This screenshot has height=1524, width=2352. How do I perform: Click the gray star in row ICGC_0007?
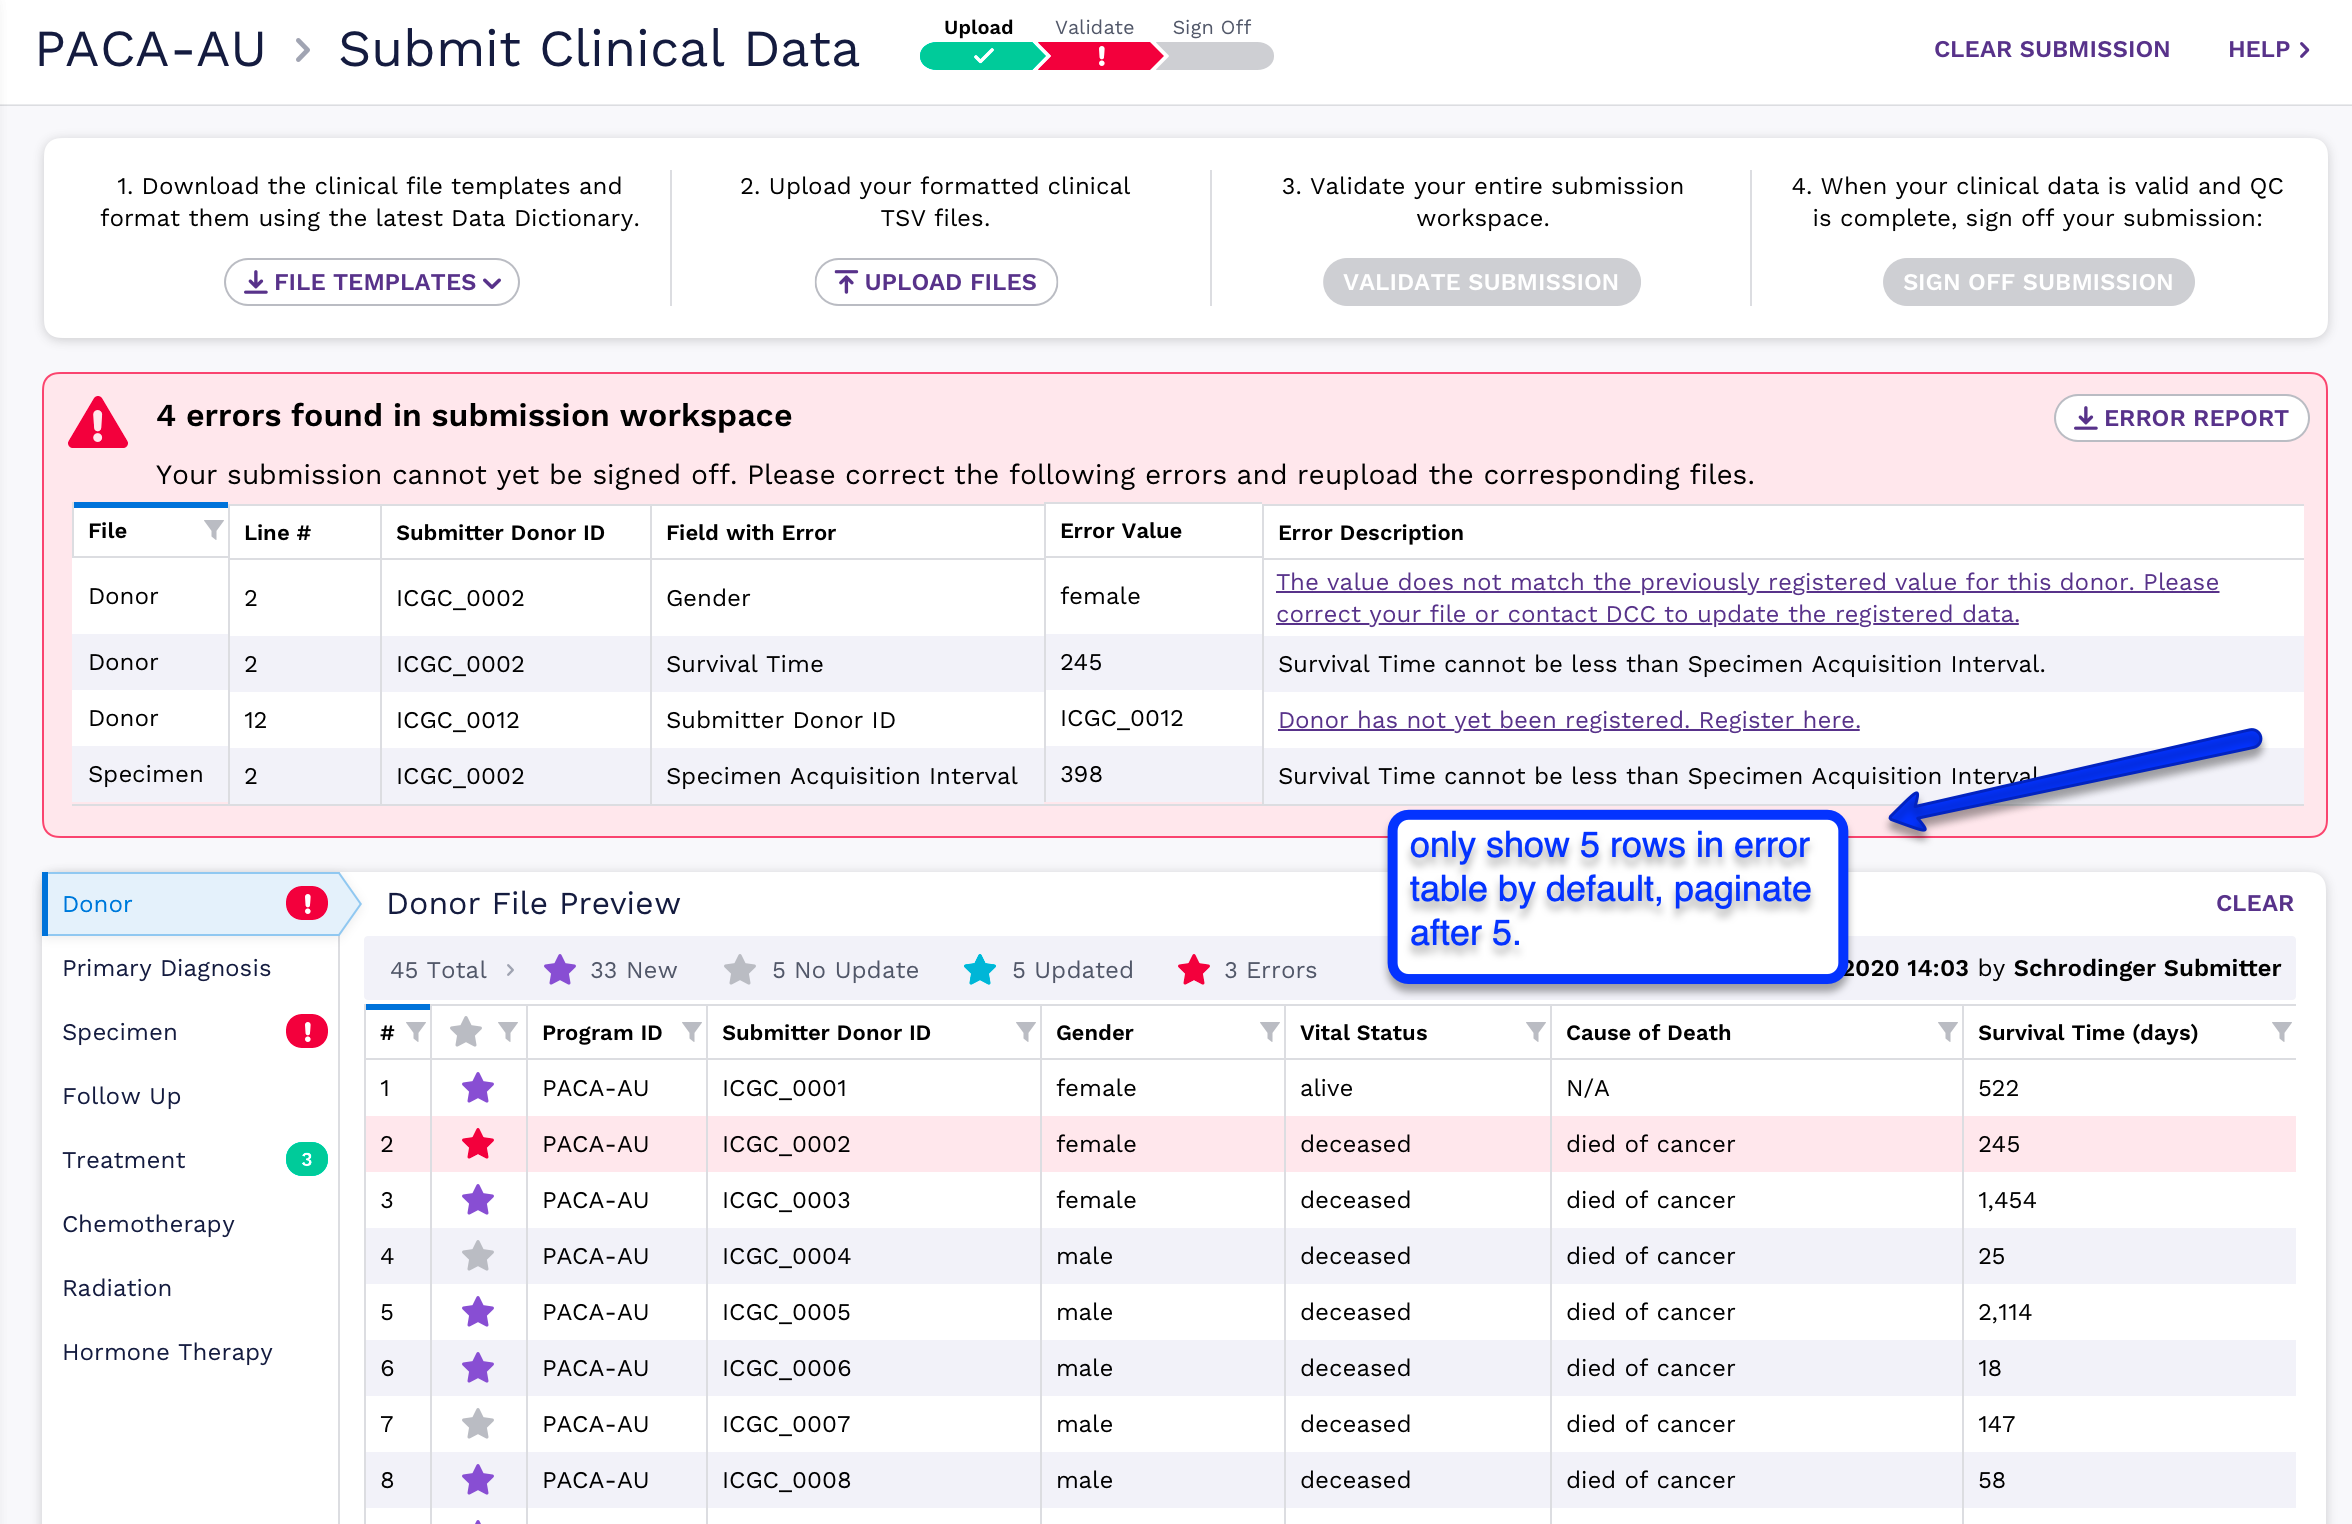tap(478, 1423)
